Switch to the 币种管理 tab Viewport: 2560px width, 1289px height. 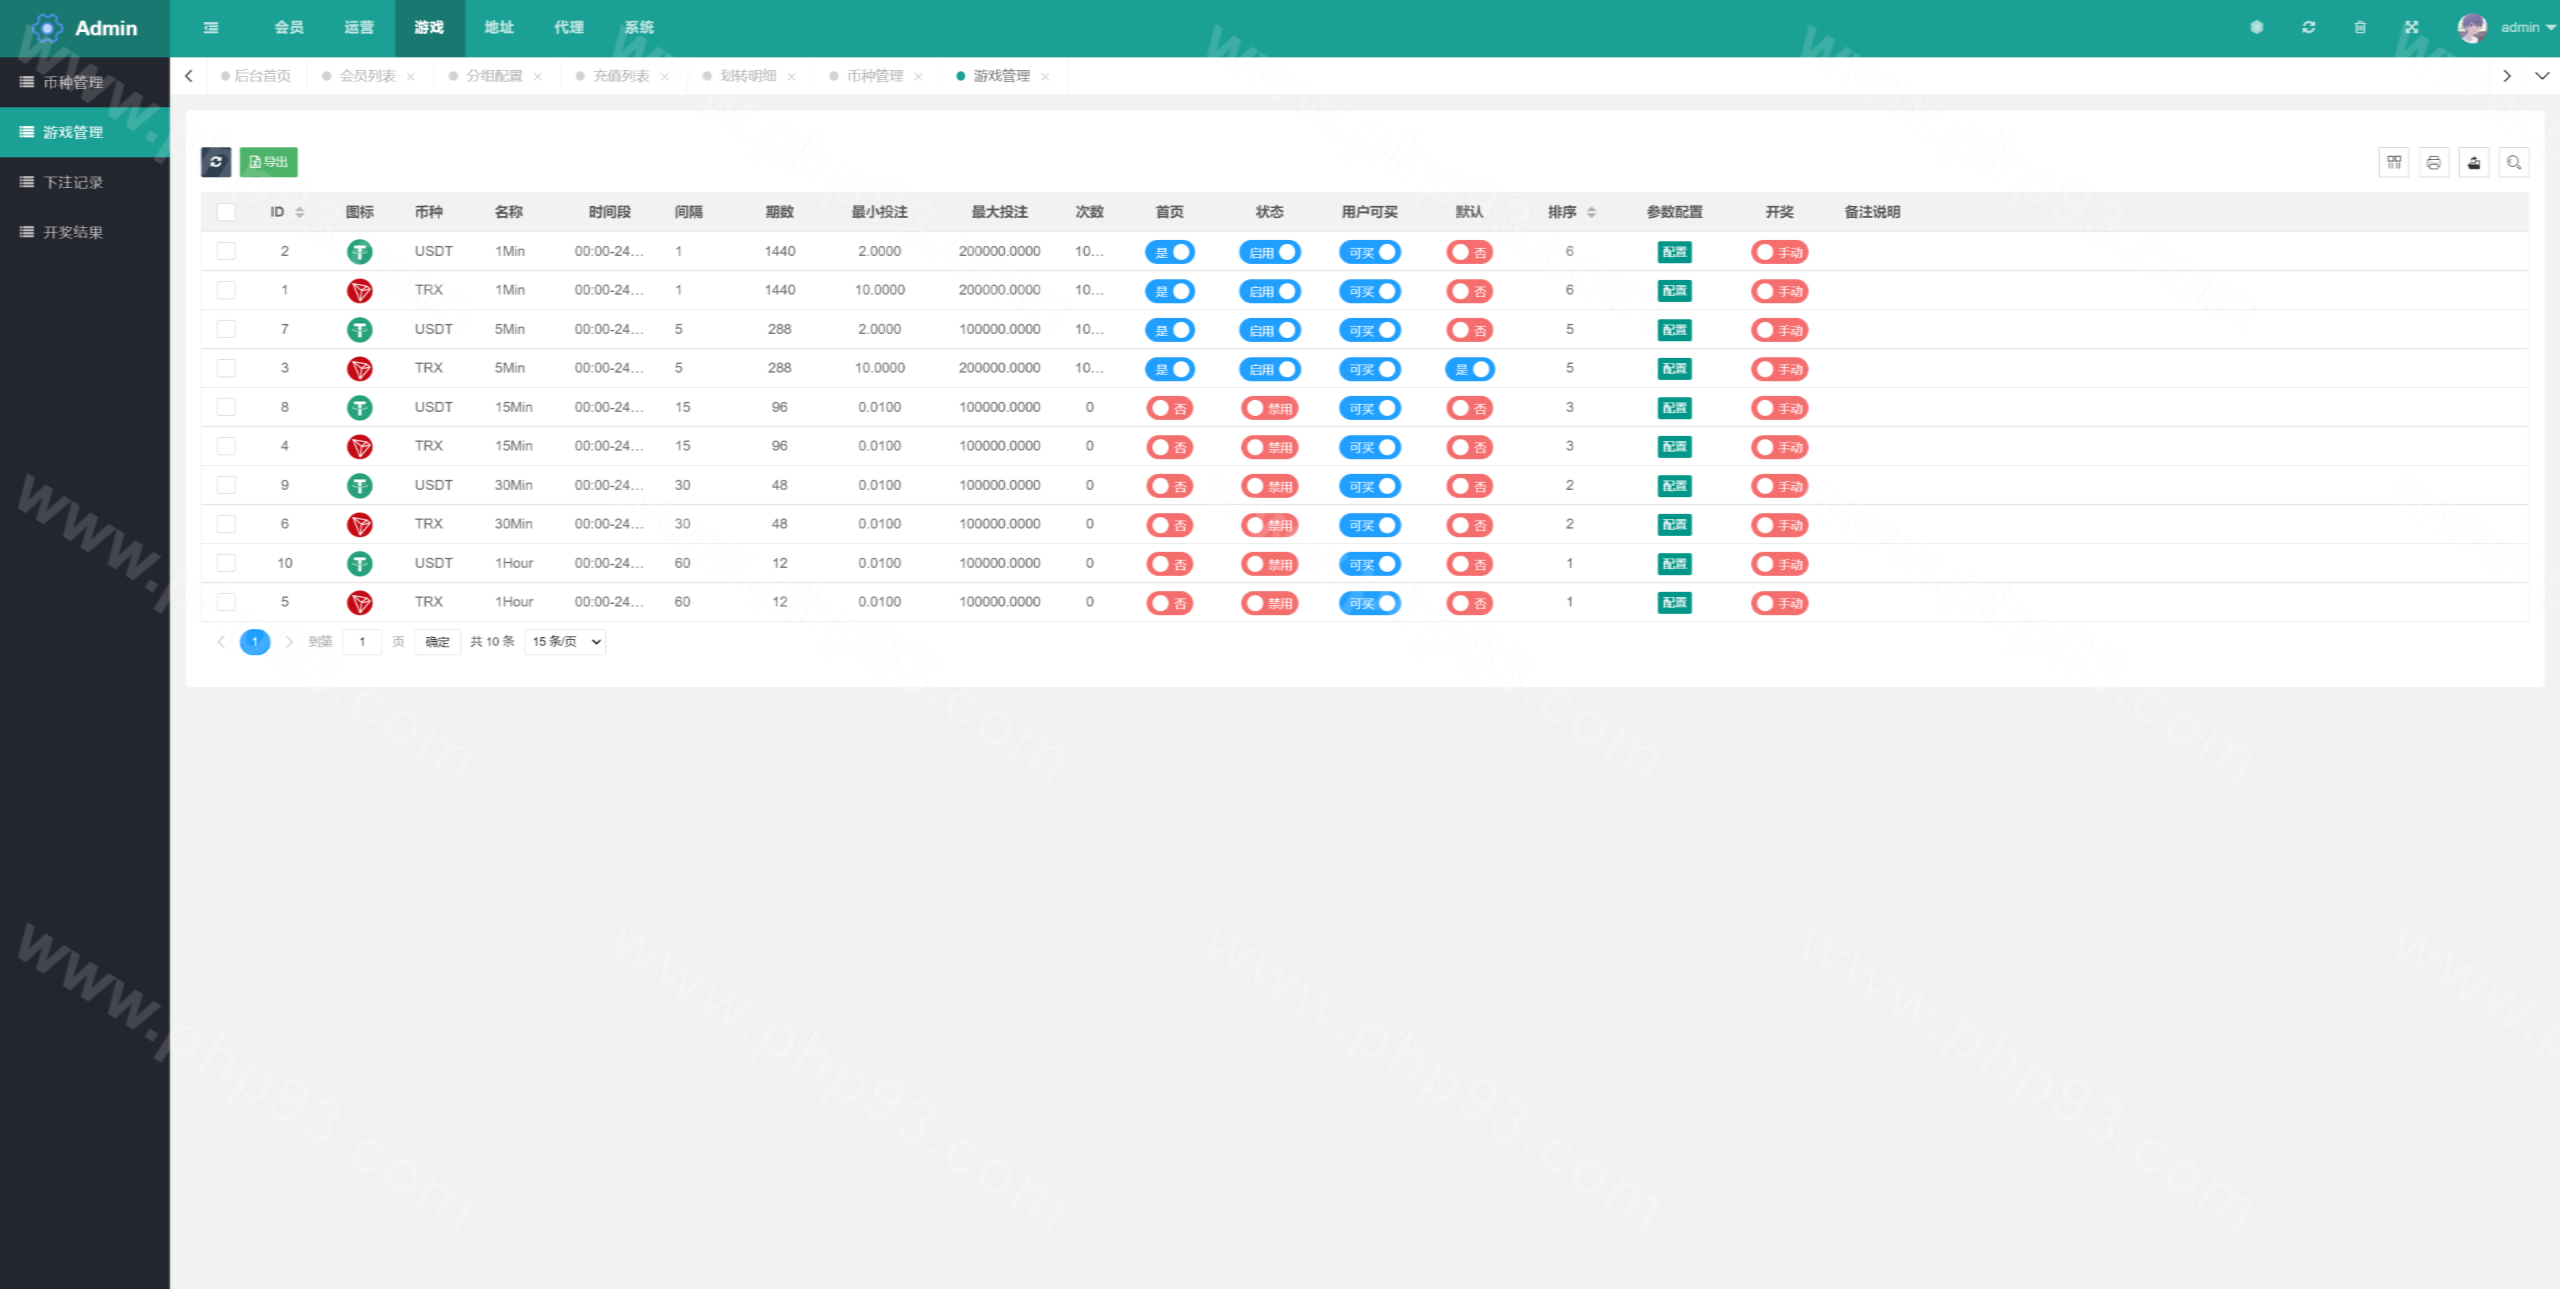click(875, 76)
